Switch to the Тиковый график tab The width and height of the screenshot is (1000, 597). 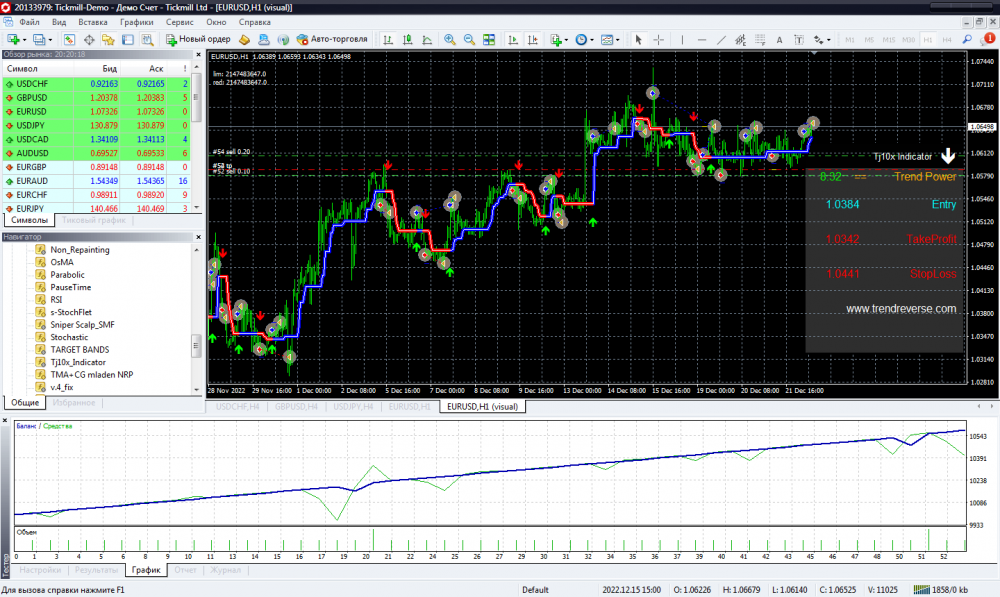click(94, 220)
